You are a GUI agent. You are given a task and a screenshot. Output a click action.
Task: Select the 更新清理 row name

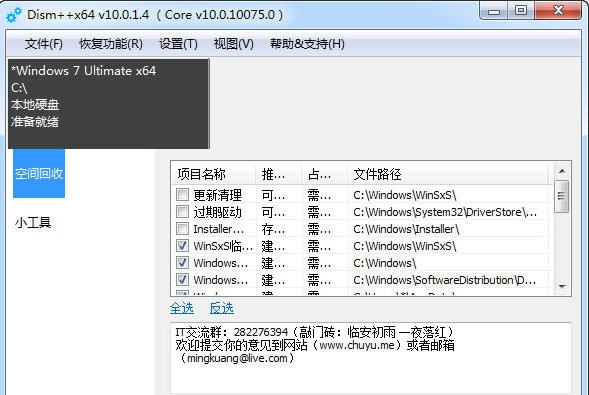tap(217, 195)
